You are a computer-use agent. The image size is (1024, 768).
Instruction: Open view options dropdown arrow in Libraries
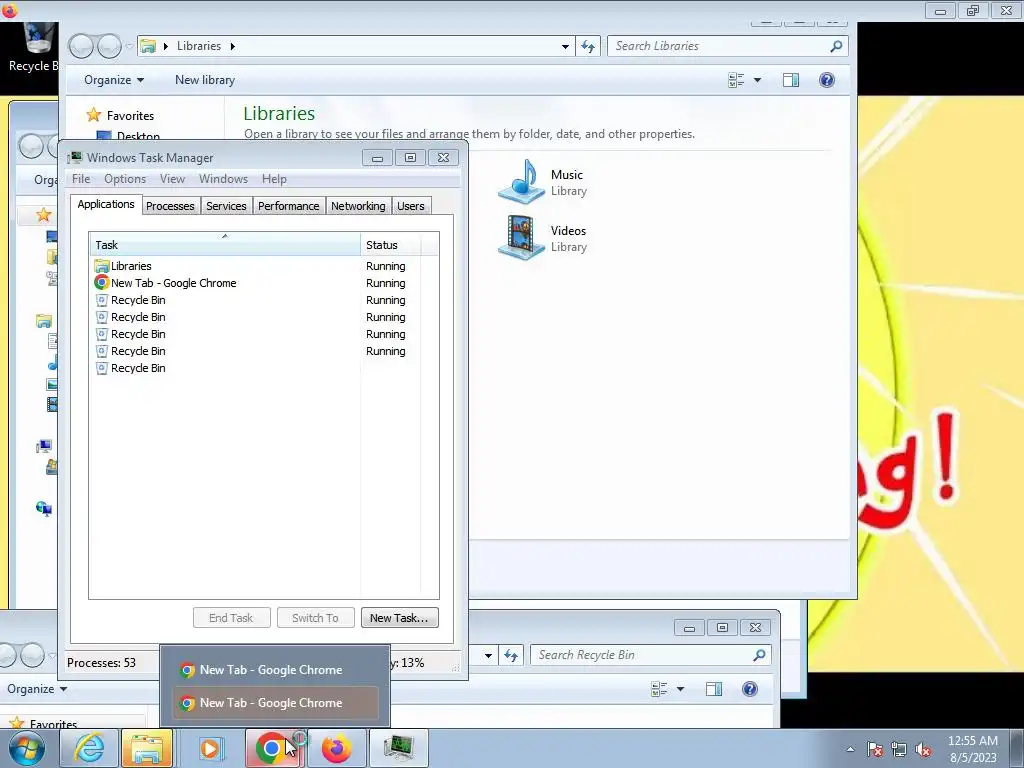[x=758, y=80]
